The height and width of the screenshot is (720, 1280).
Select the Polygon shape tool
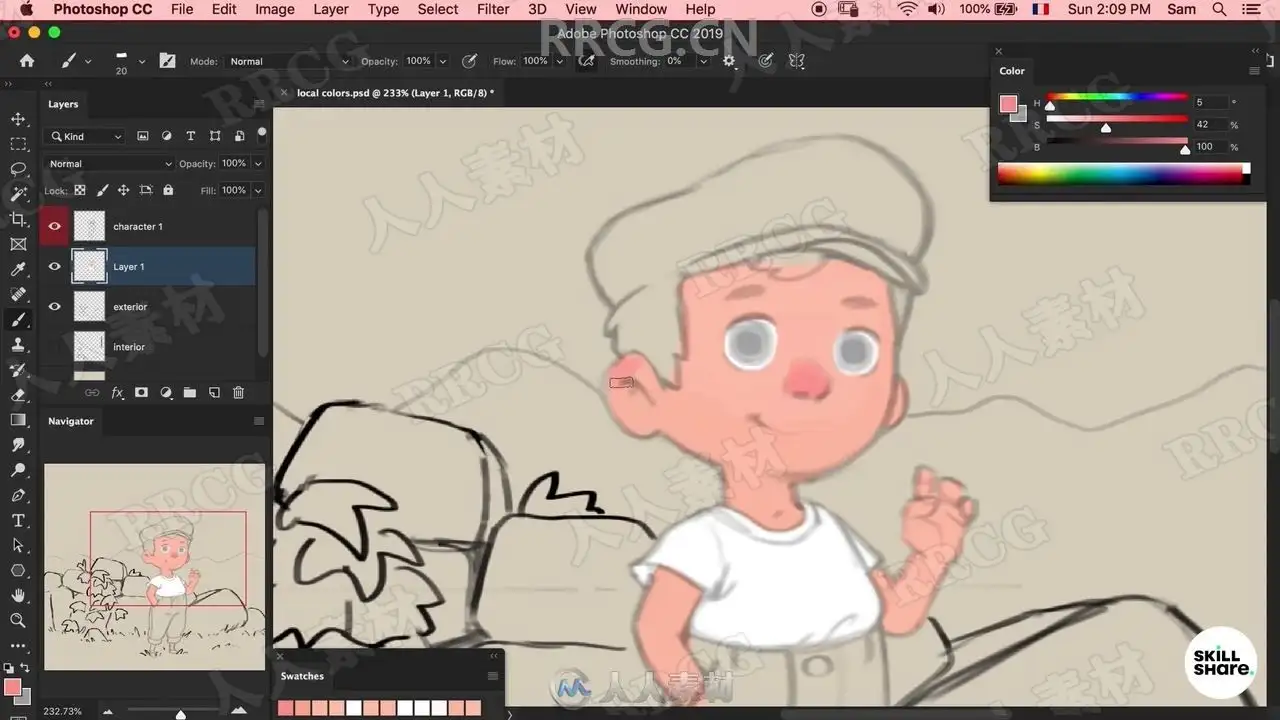click(x=18, y=570)
